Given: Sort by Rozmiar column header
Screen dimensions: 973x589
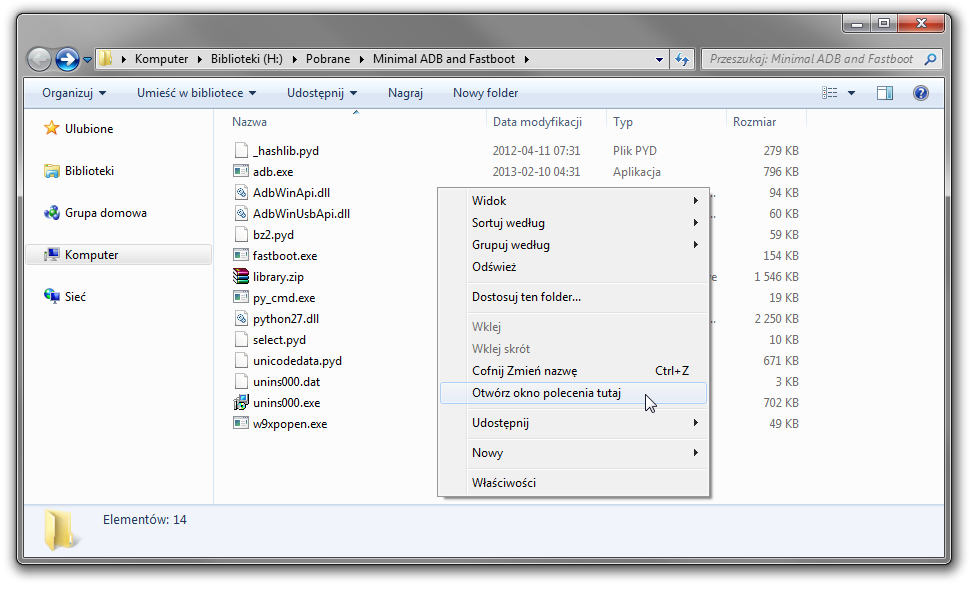Looking at the screenshot, I should [x=755, y=122].
